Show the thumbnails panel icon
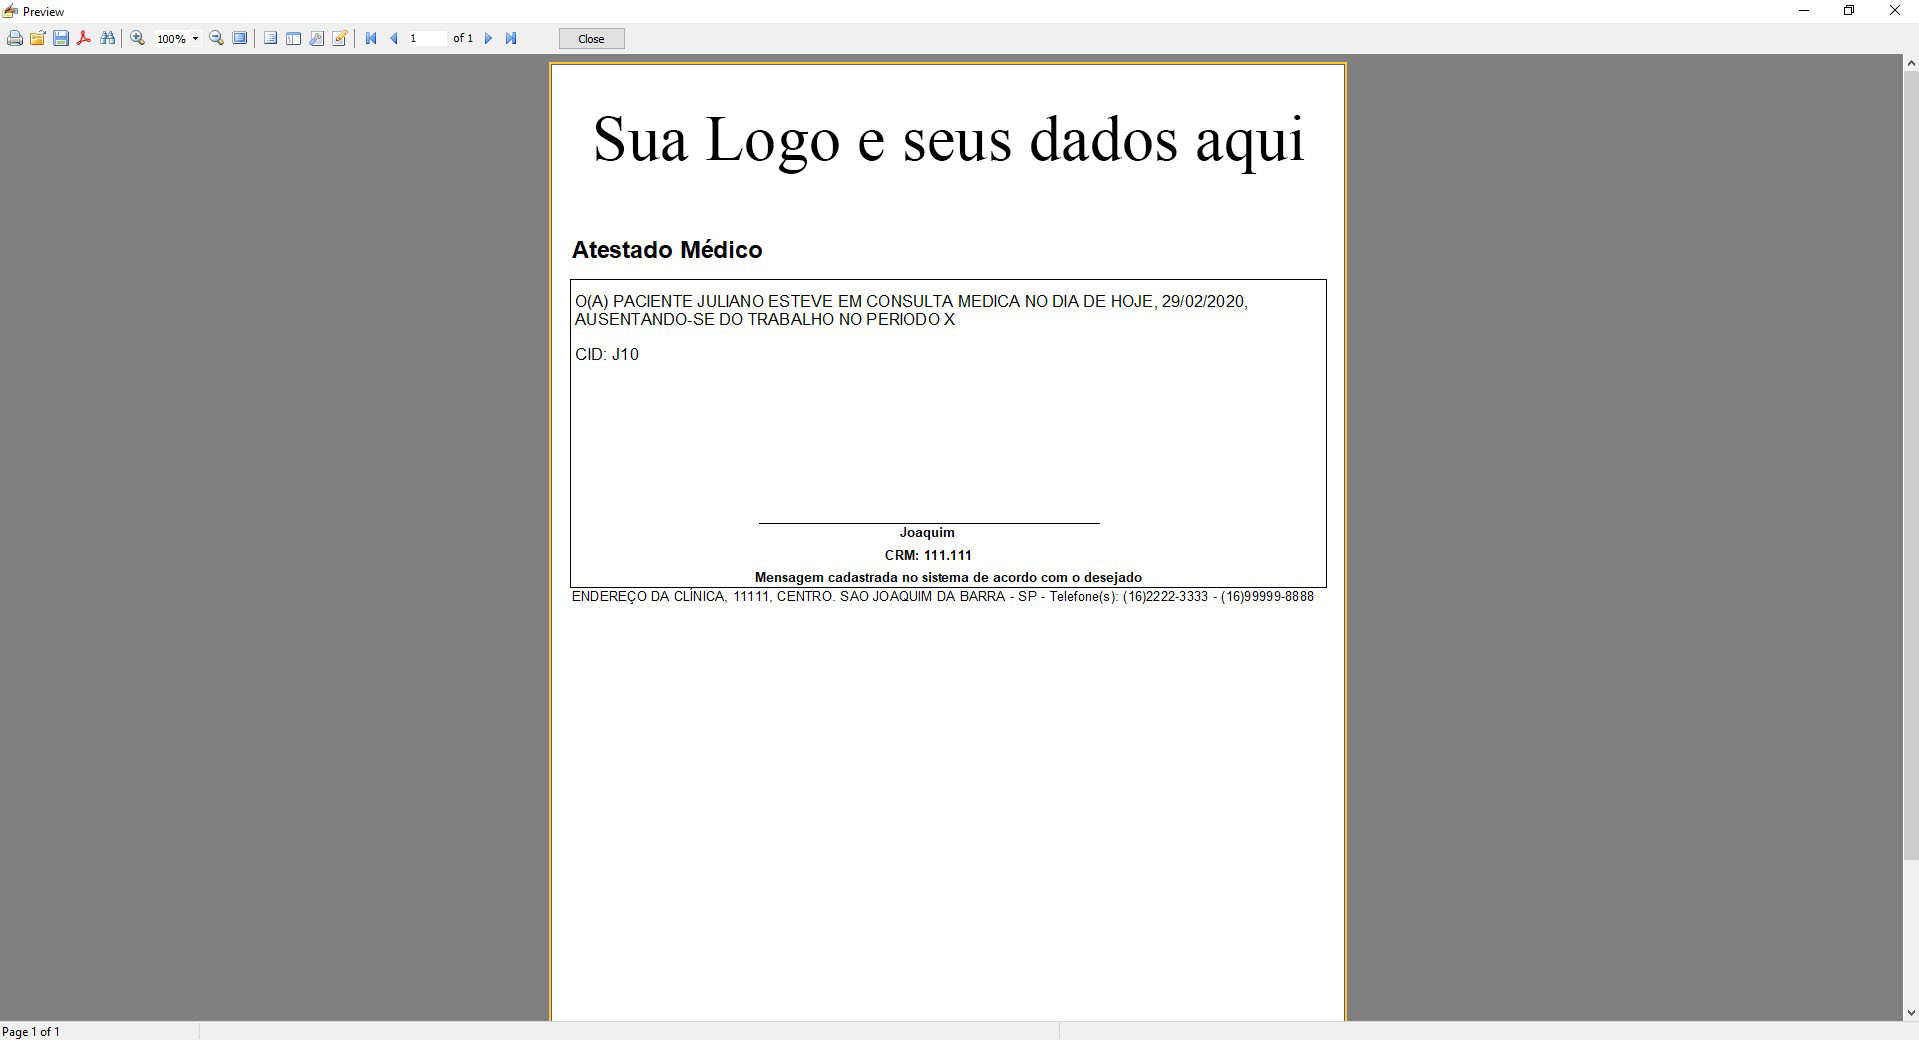 (x=293, y=39)
